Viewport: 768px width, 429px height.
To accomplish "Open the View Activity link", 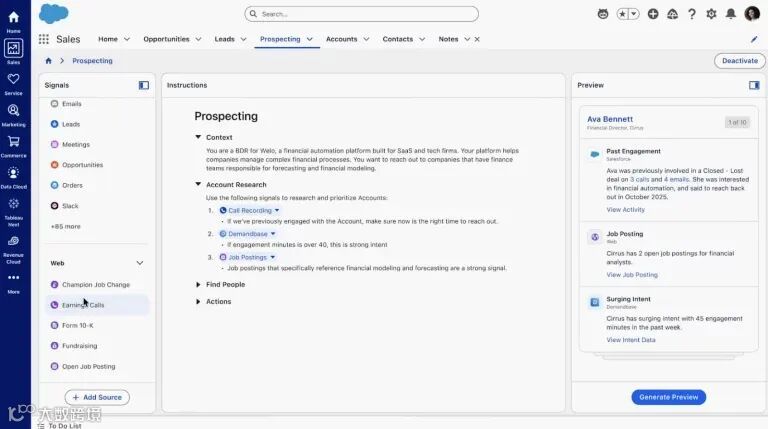I will [x=625, y=210].
